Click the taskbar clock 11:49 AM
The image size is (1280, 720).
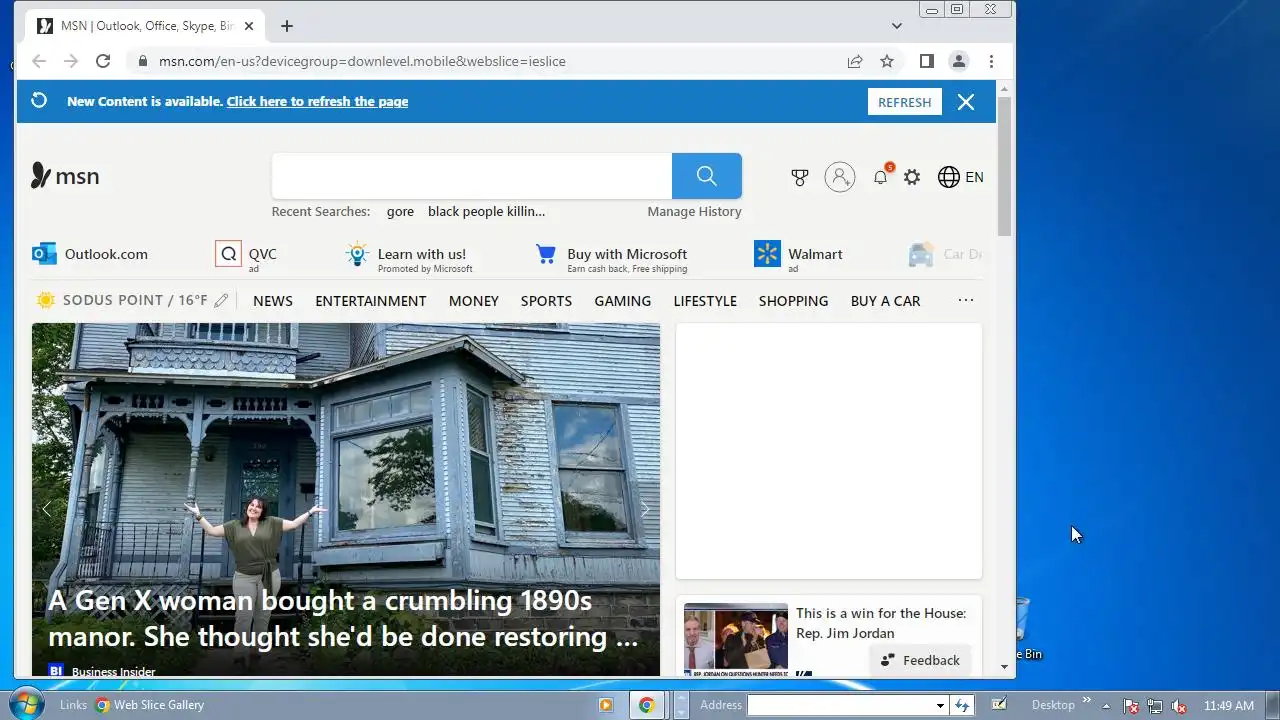click(x=1229, y=705)
